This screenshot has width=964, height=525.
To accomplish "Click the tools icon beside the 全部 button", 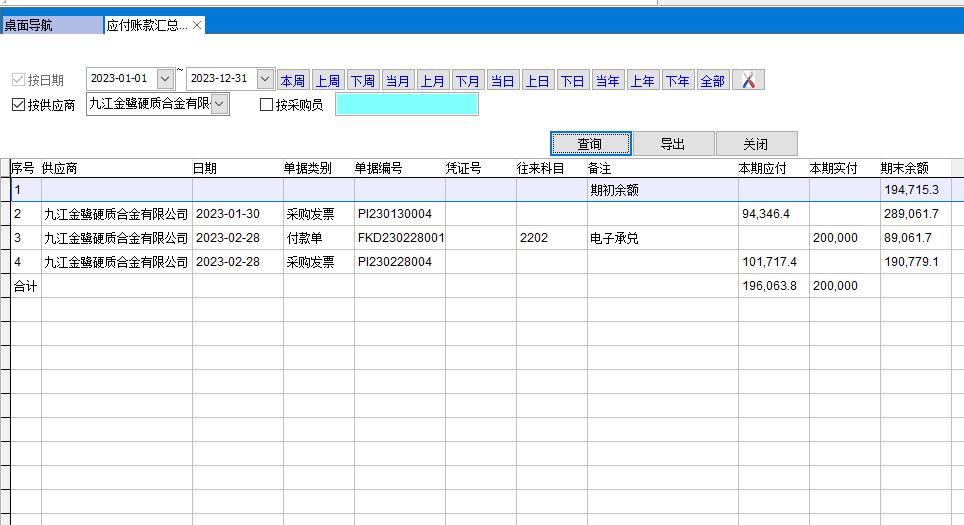I will coord(748,80).
